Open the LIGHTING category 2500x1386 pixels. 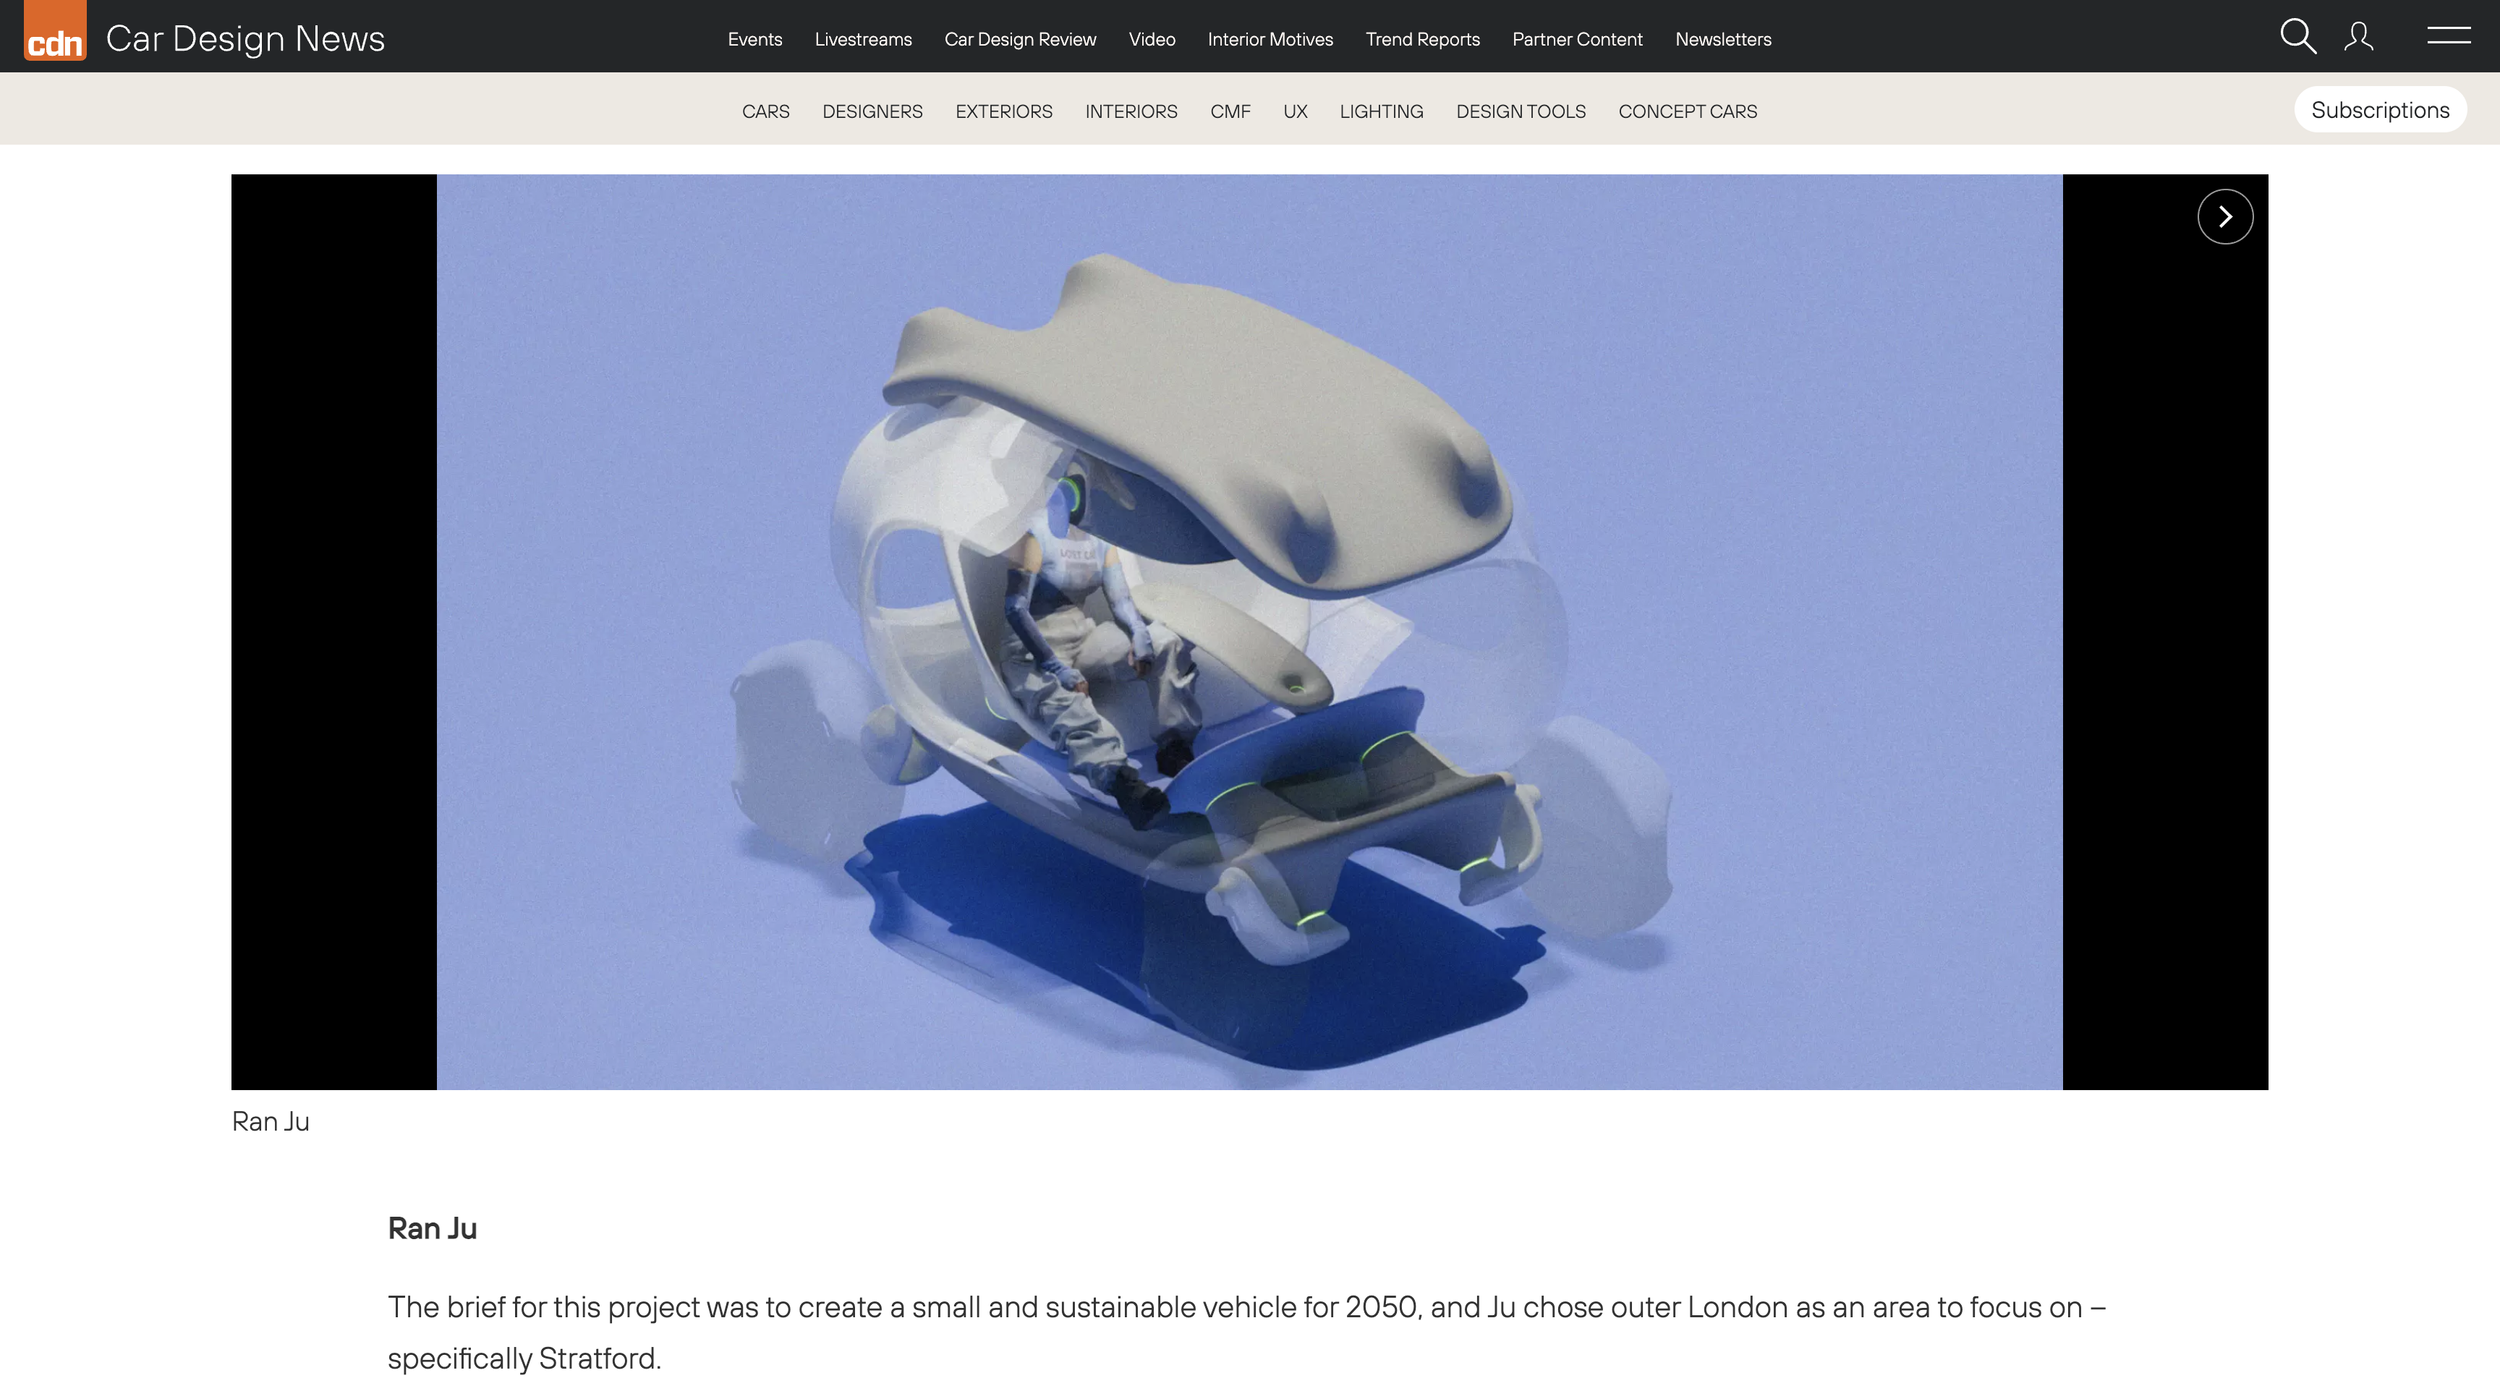point(1380,112)
